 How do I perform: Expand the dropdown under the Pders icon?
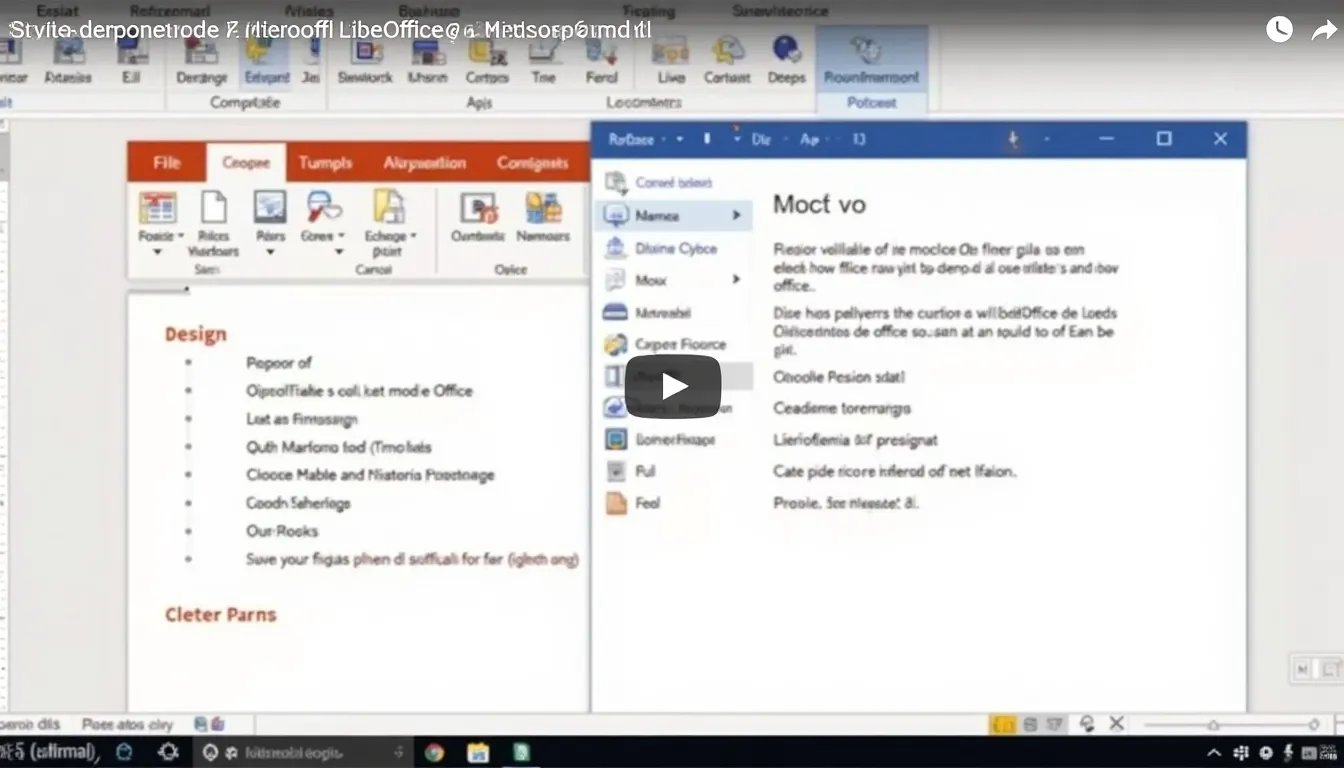268,250
